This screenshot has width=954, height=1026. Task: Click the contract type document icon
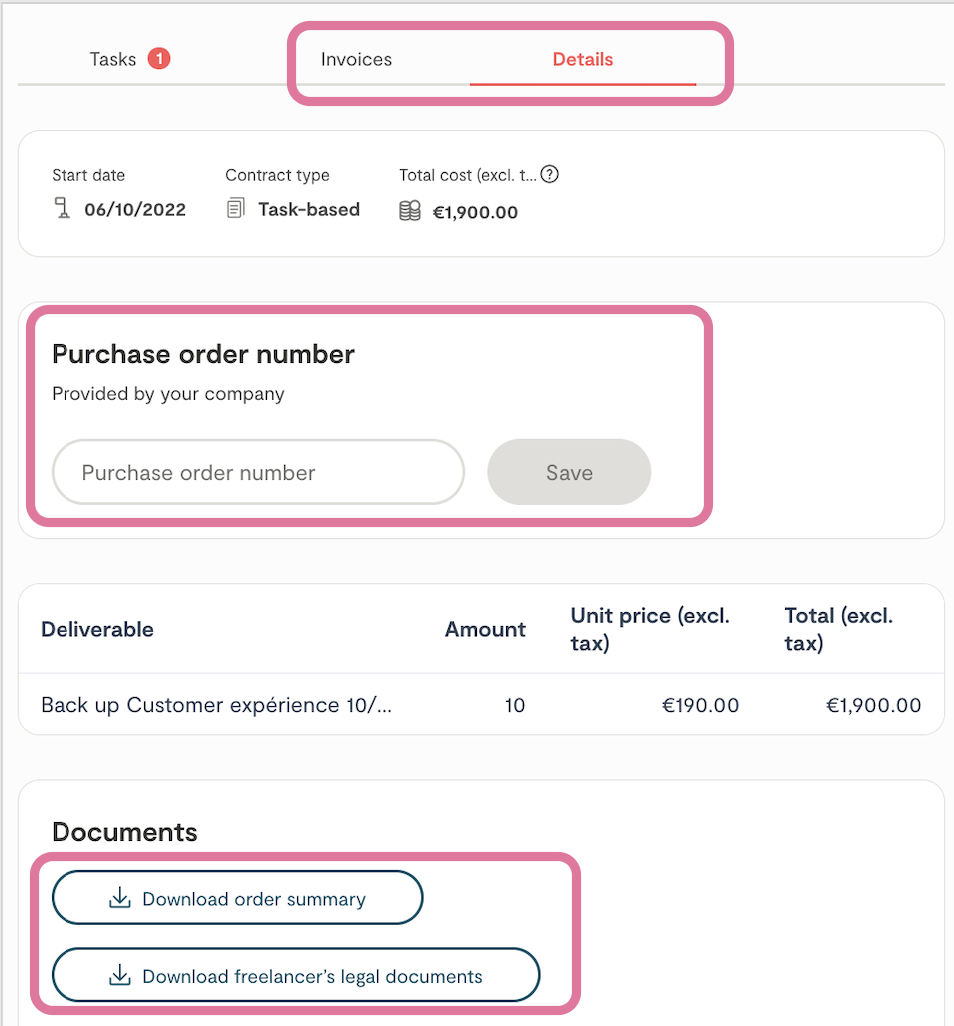[x=236, y=209]
